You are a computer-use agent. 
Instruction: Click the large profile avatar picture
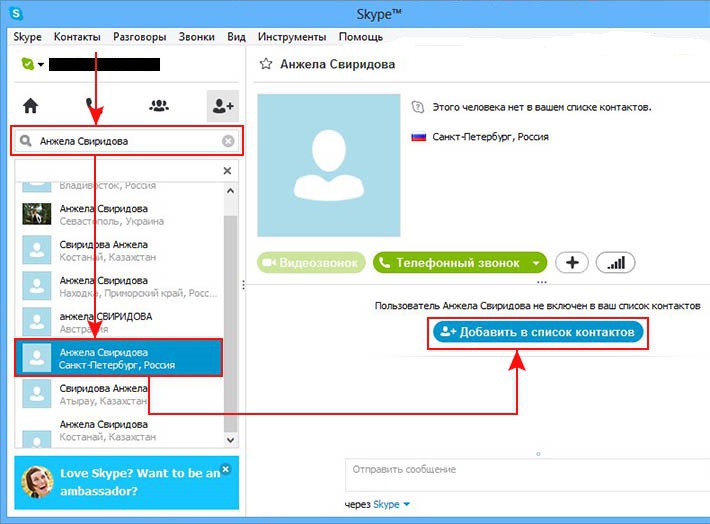tap(329, 165)
